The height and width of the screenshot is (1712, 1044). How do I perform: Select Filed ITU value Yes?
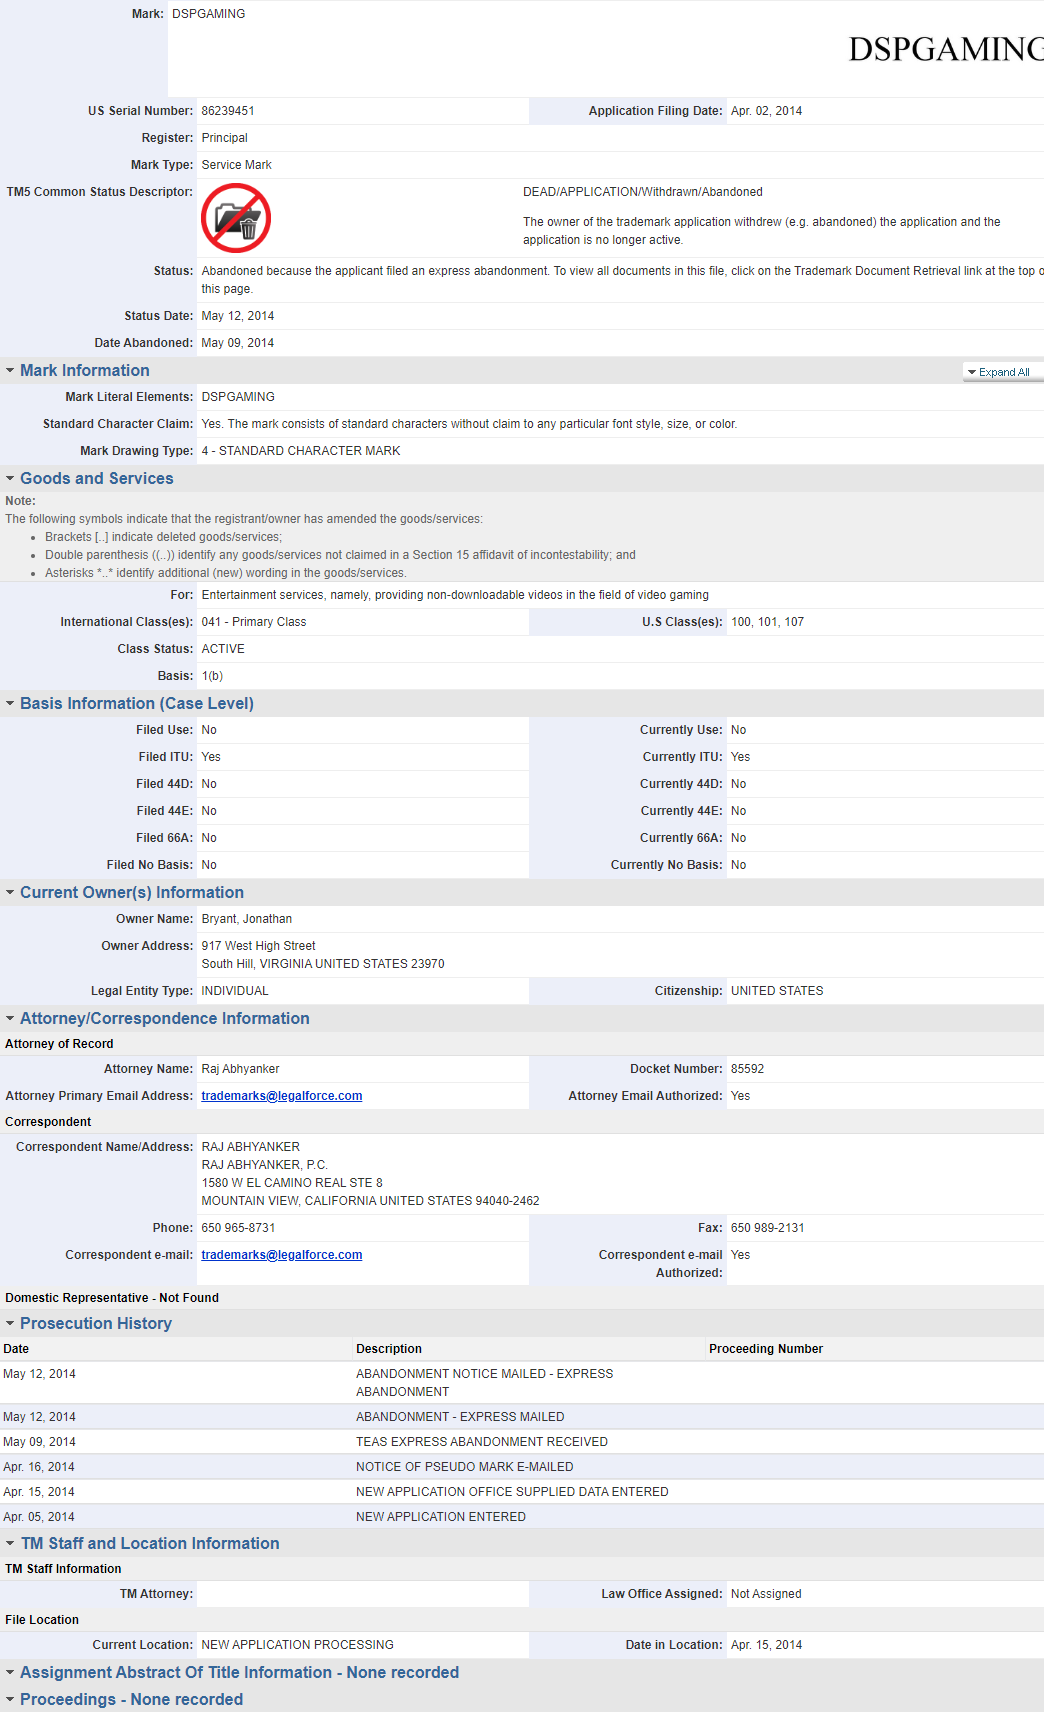[211, 757]
